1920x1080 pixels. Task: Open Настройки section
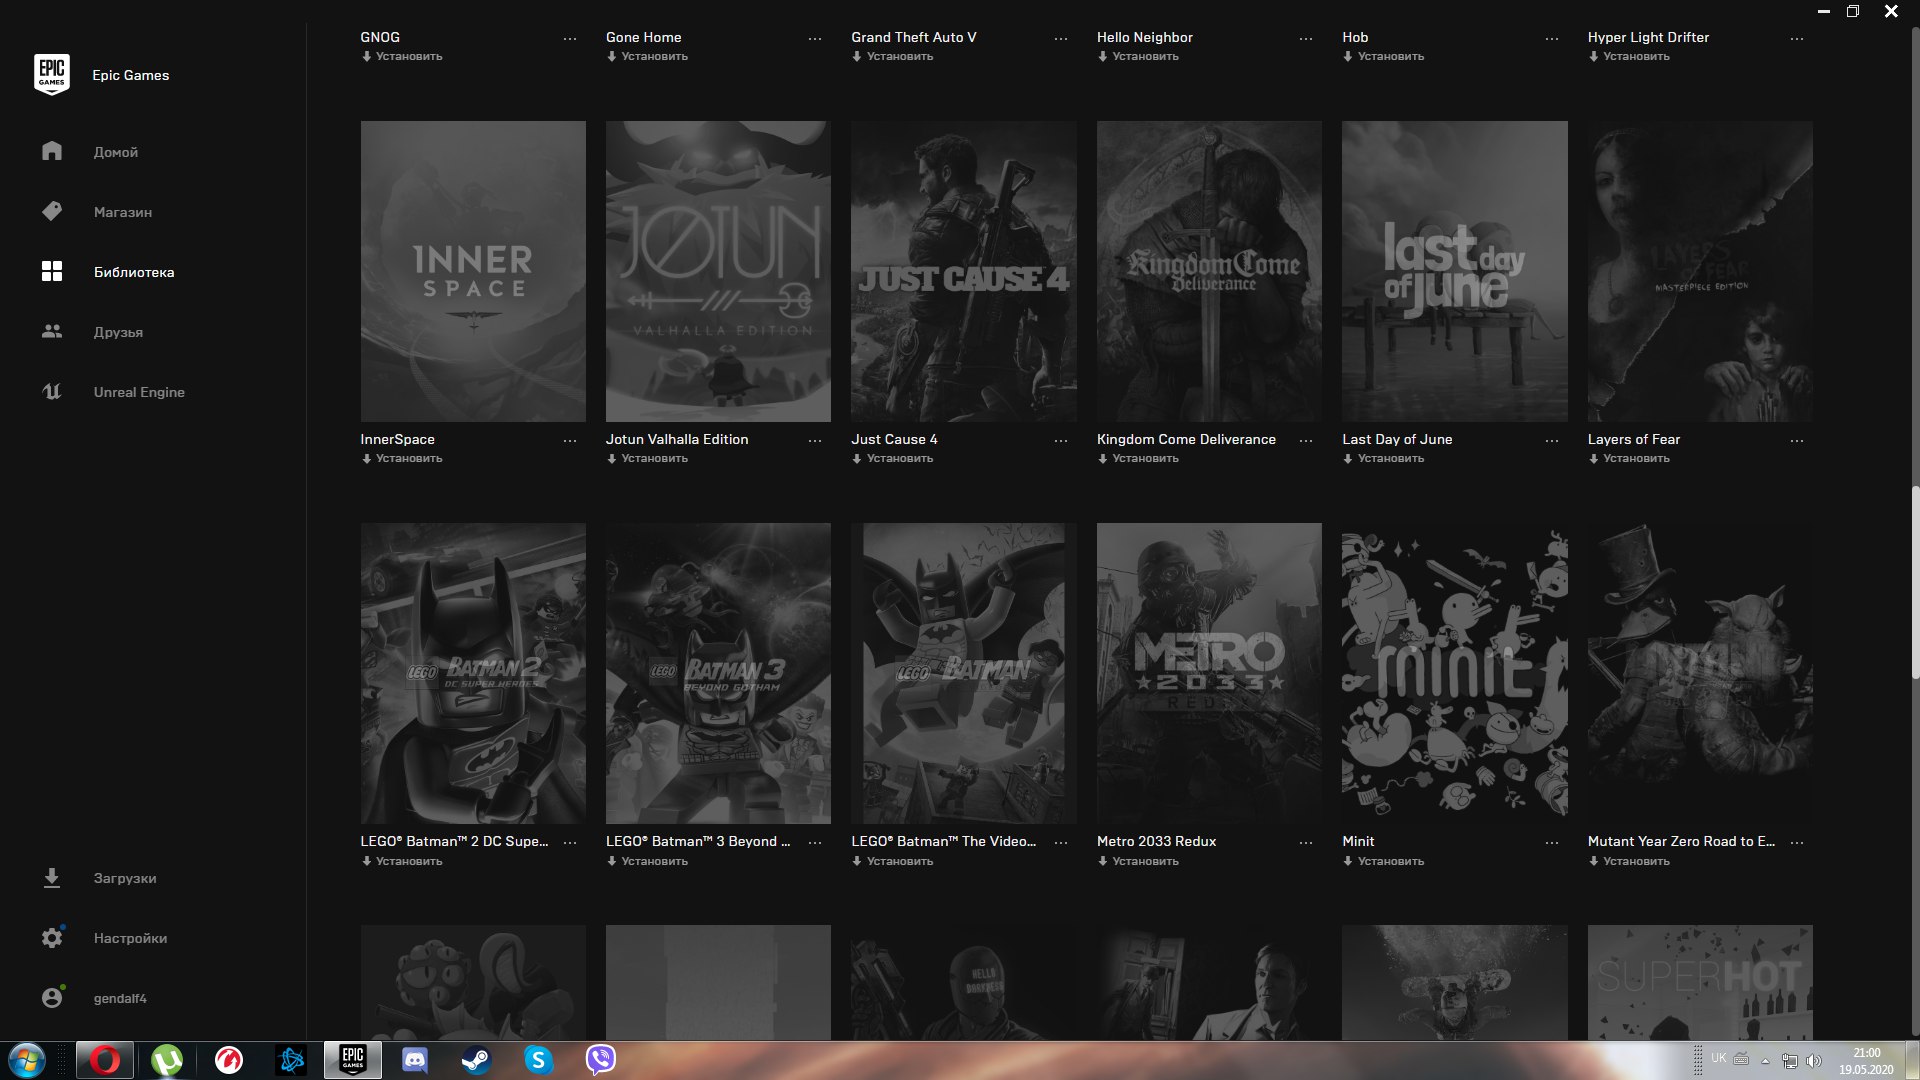point(130,938)
